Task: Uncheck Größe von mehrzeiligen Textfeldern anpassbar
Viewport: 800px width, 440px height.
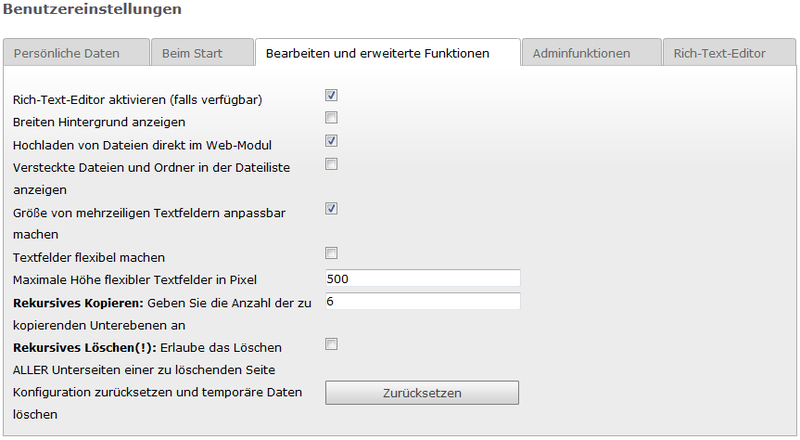Action: 331,208
